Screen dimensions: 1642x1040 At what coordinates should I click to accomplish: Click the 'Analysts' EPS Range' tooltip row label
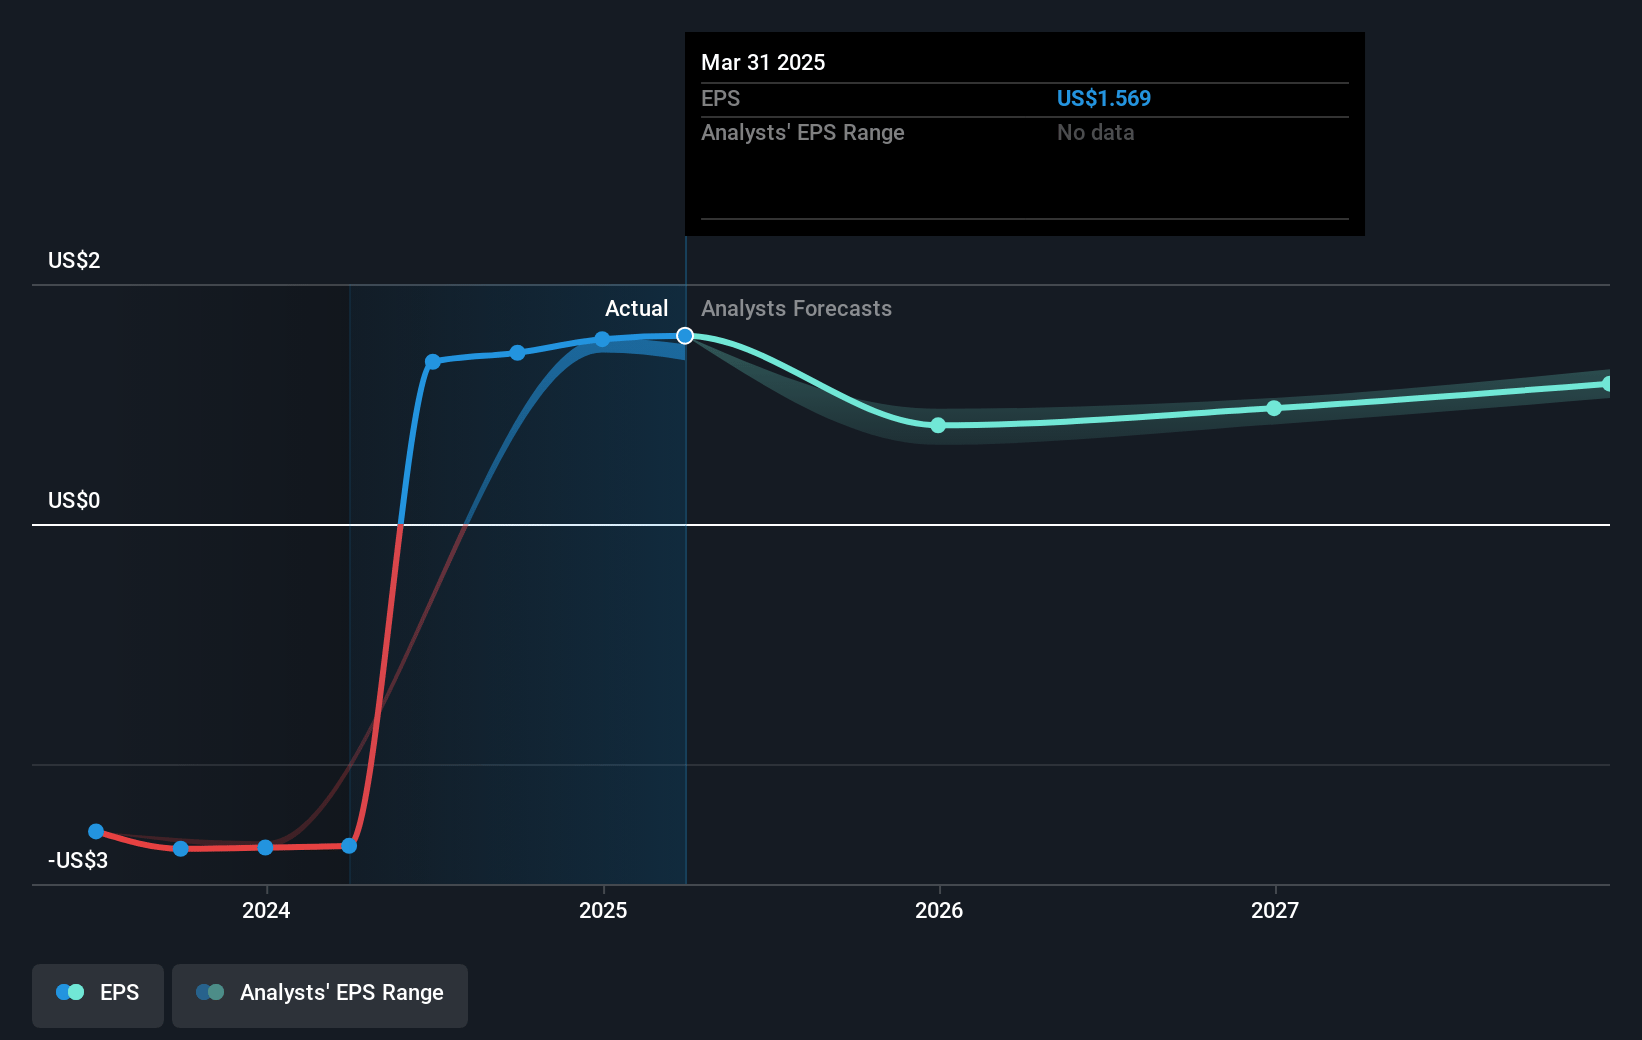803,133
